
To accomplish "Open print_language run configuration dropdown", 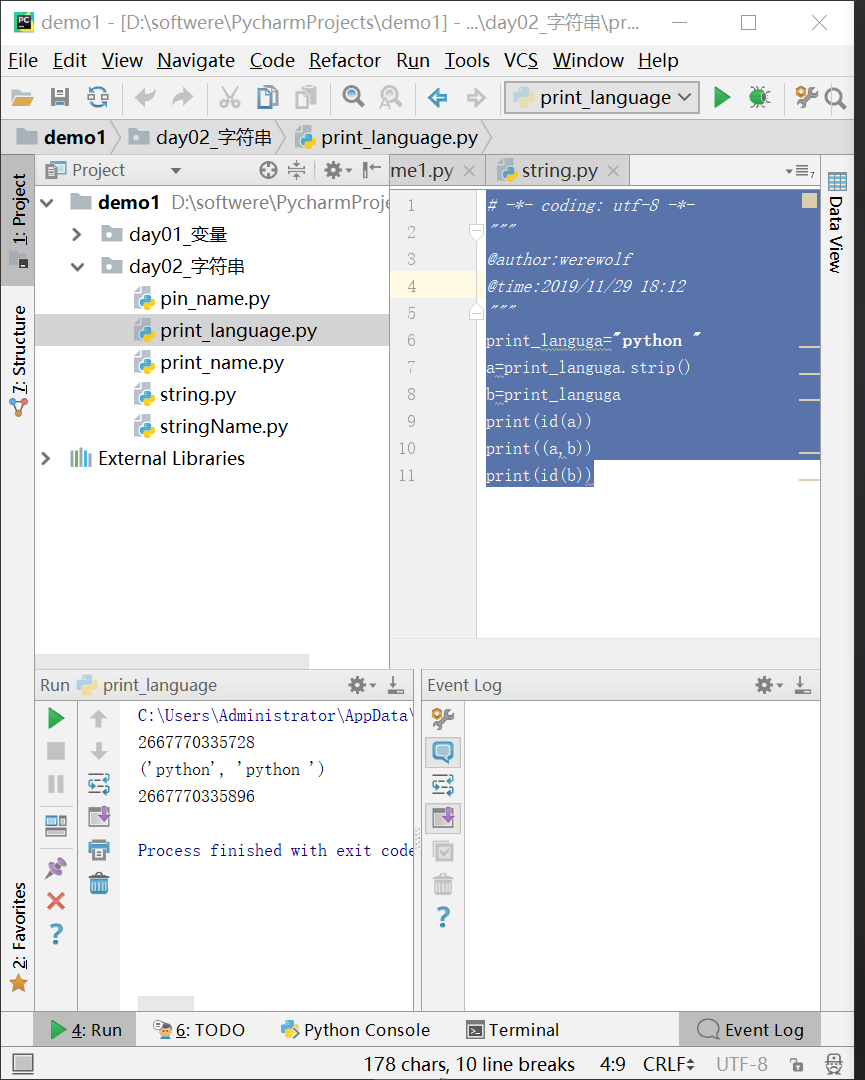I will tap(602, 97).
